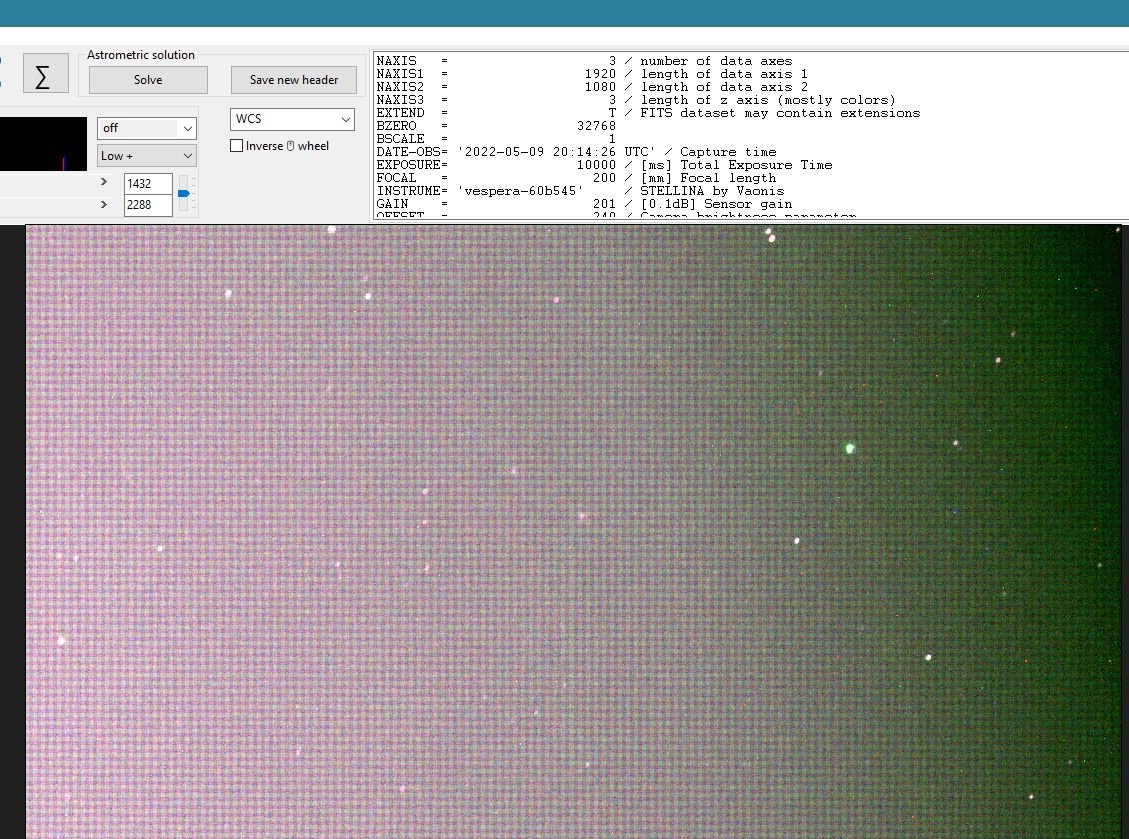Viewport: 1129px width, 839px height.
Task: Click the NAXIS1 line in the header
Action: pyautogui.click(x=592, y=74)
